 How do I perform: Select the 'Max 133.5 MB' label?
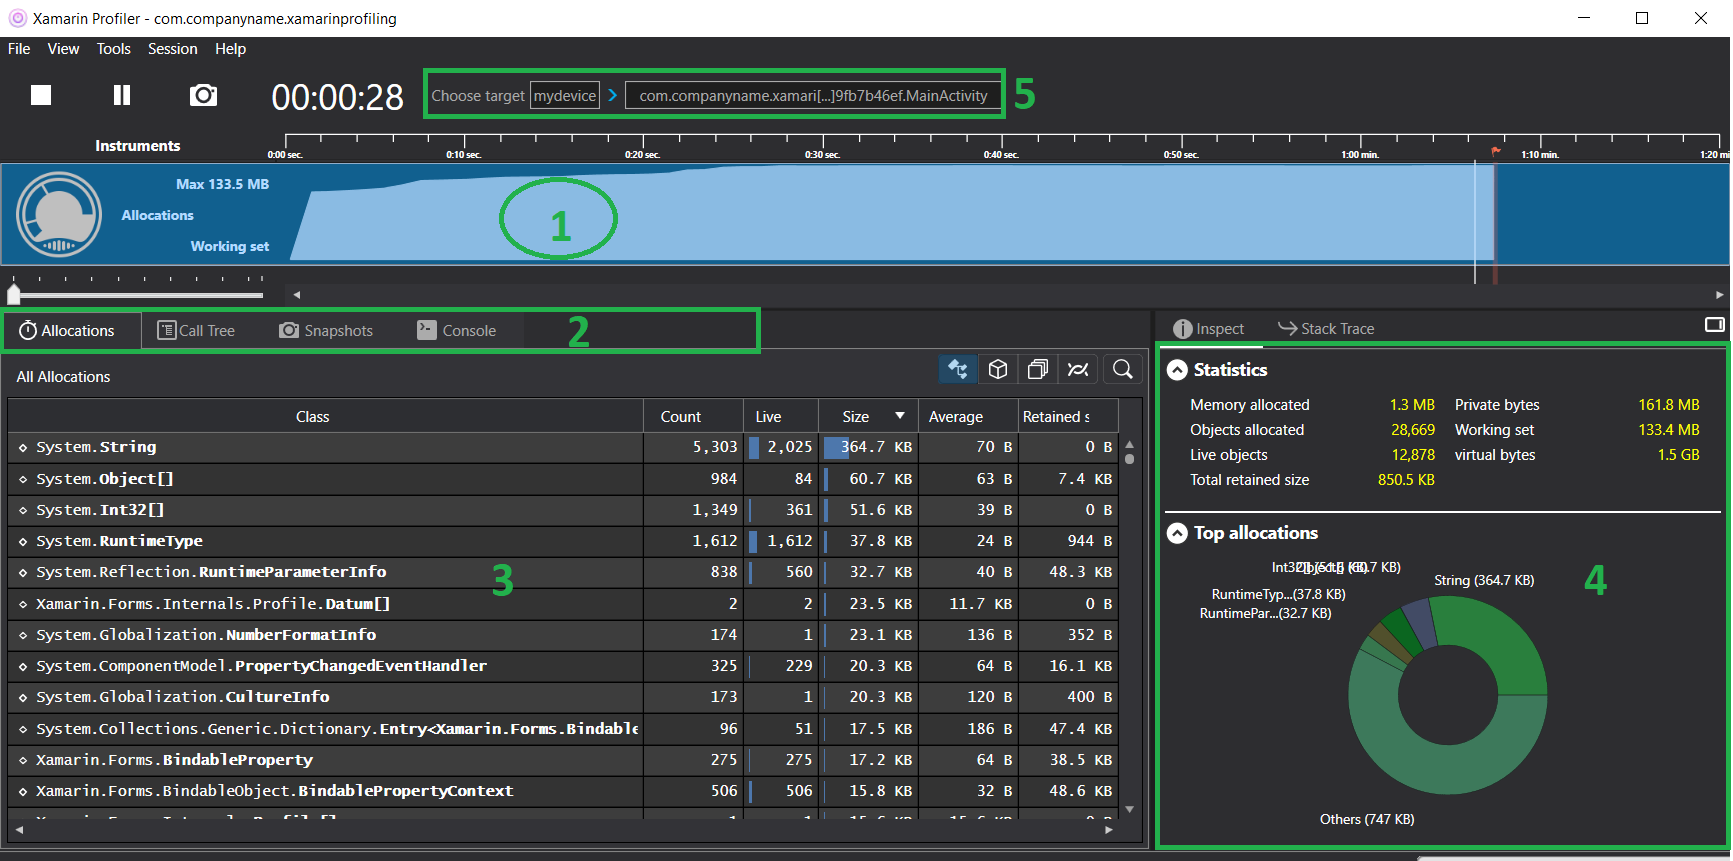tap(222, 184)
